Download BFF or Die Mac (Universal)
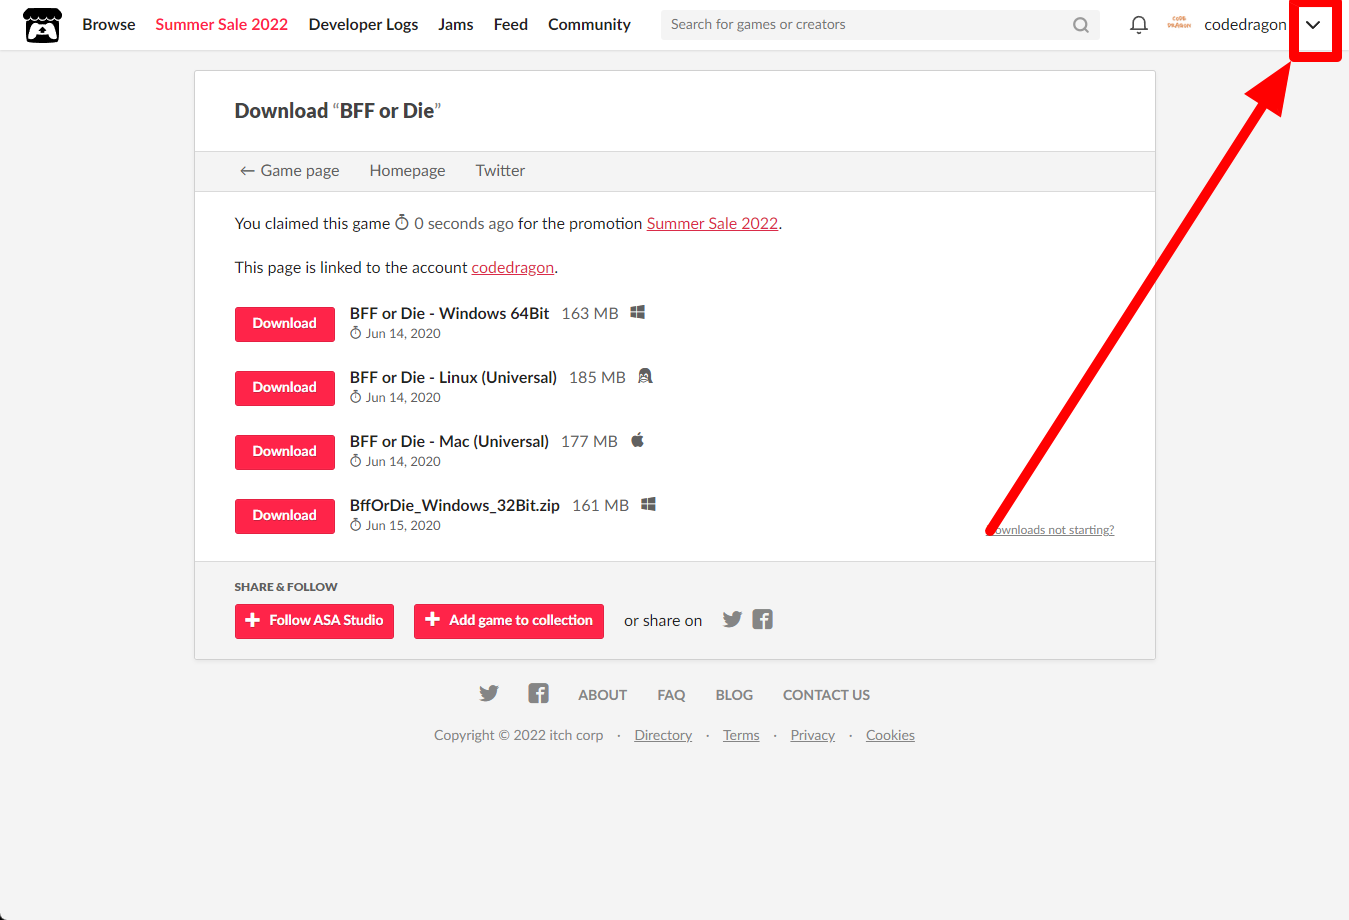 [x=285, y=452]
